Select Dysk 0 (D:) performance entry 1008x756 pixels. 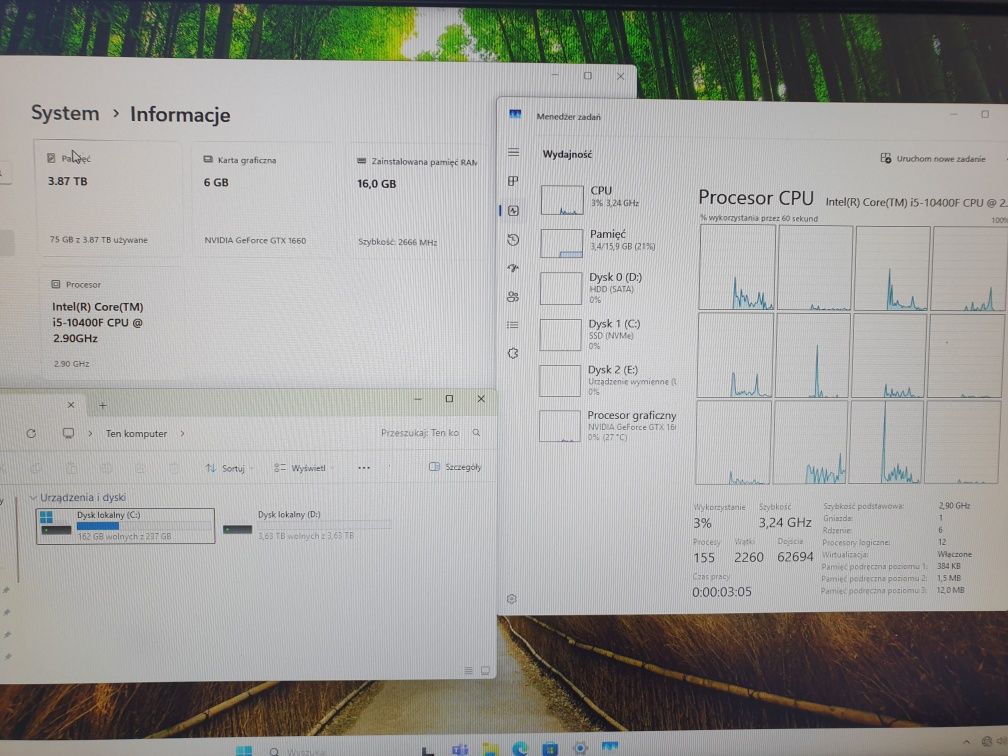(x=609, y=287)
